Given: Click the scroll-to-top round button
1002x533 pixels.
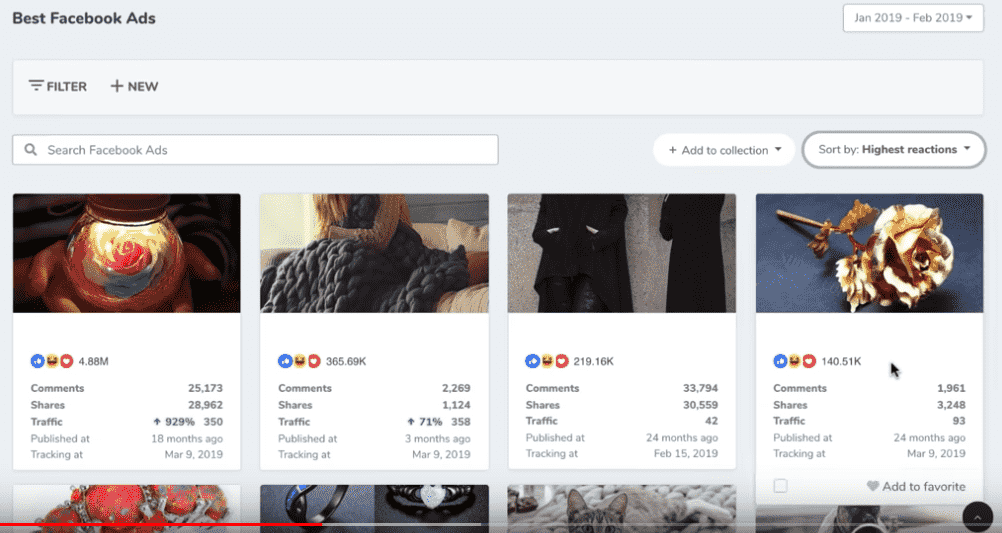Looking at the screenshot, I should (977, 516).
